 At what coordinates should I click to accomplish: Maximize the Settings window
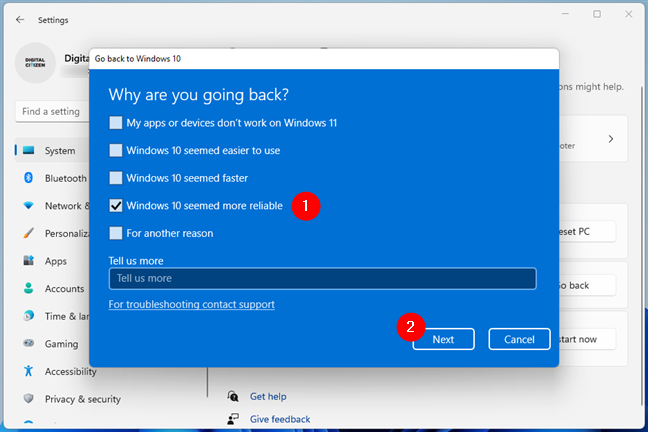point(597,14)
